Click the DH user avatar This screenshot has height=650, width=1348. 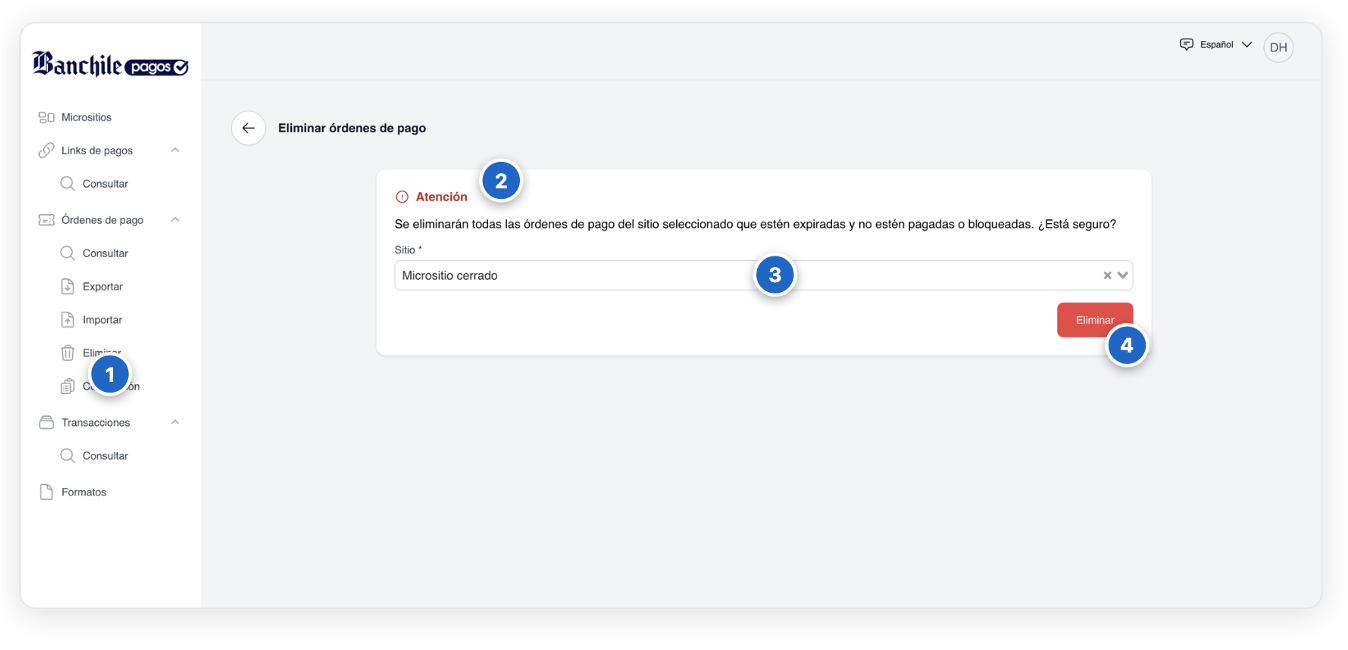click(x=1278, y=47)
